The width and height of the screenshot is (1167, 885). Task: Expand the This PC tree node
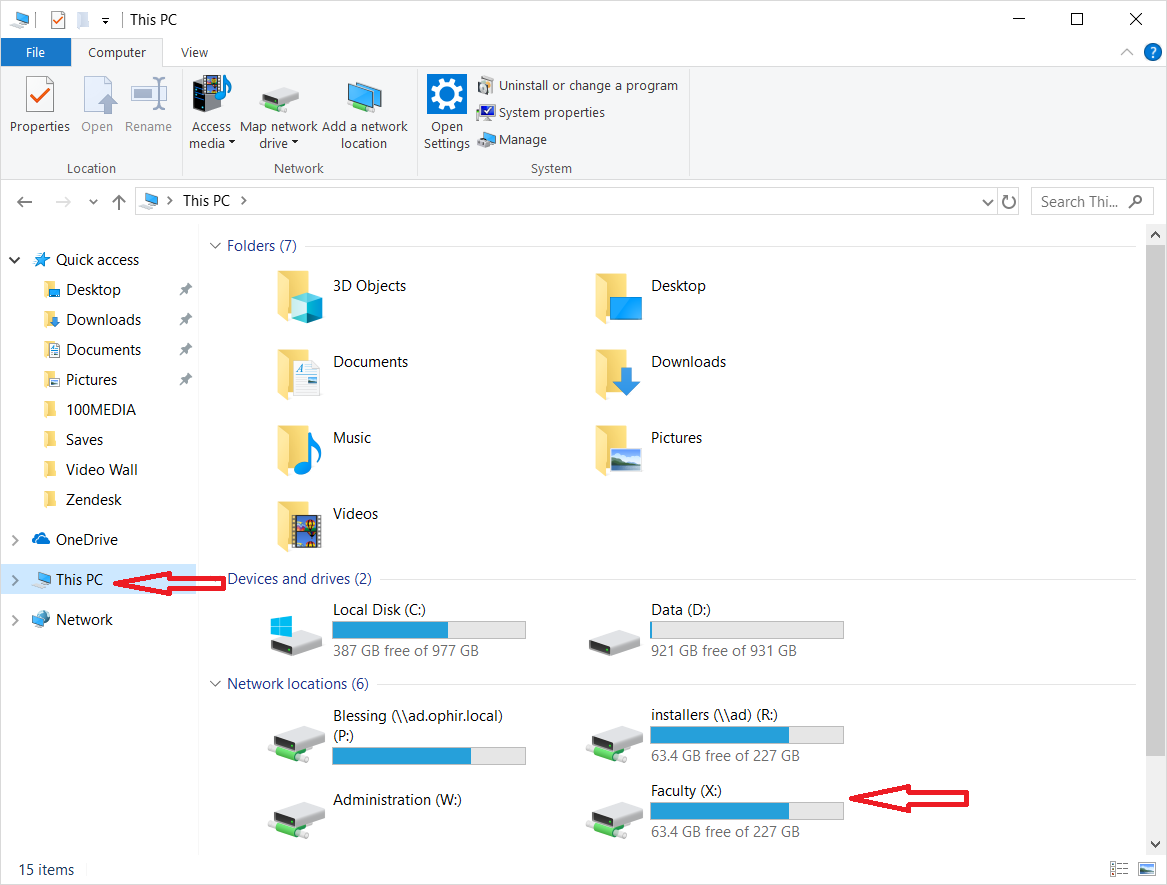(14, 580)
